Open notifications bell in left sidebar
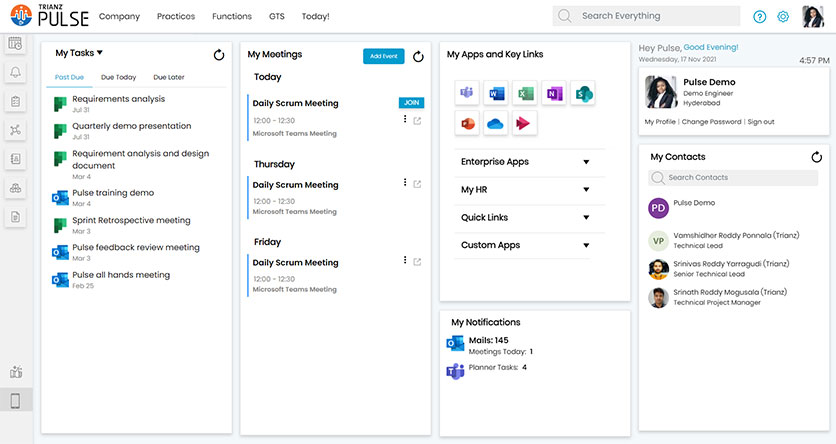The height and width of the screenshot is (444, 836). point(15,72)
